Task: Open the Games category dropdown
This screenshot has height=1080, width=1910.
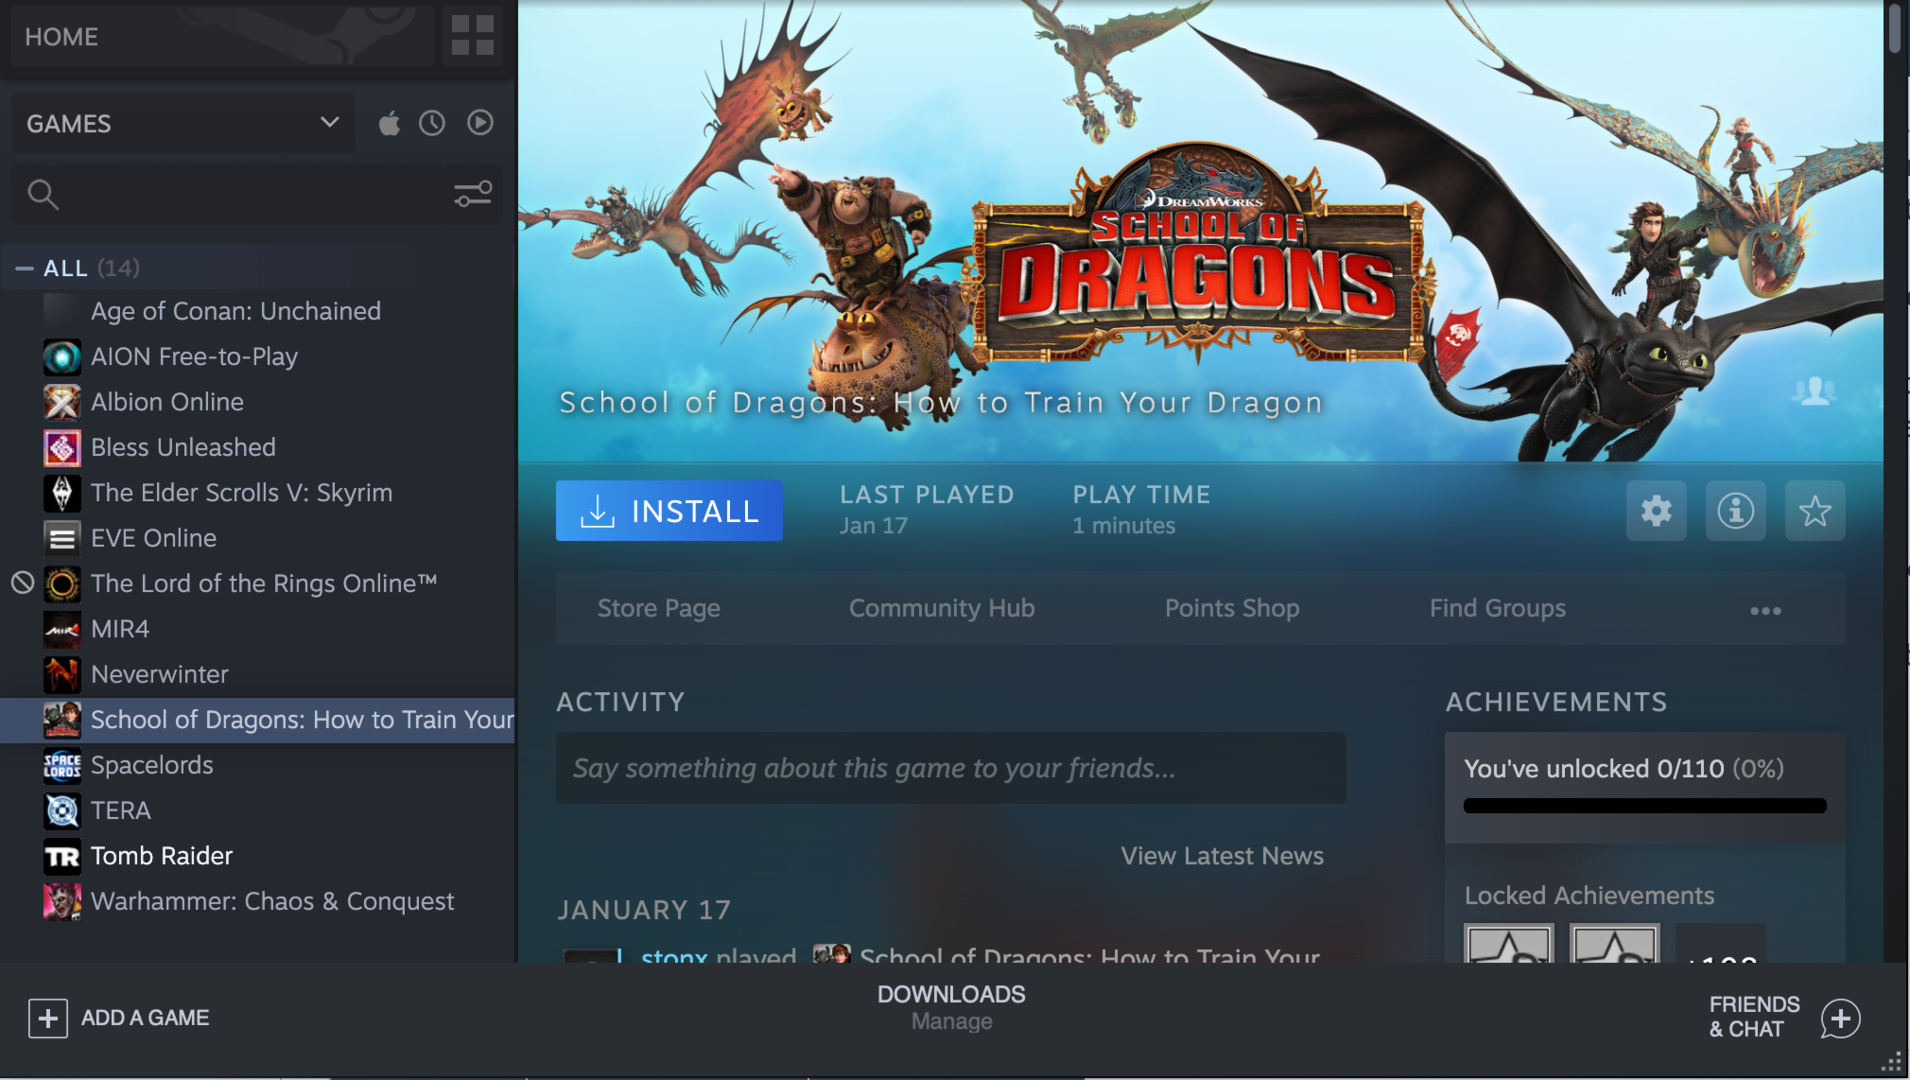Action: [x=183, y=123]
